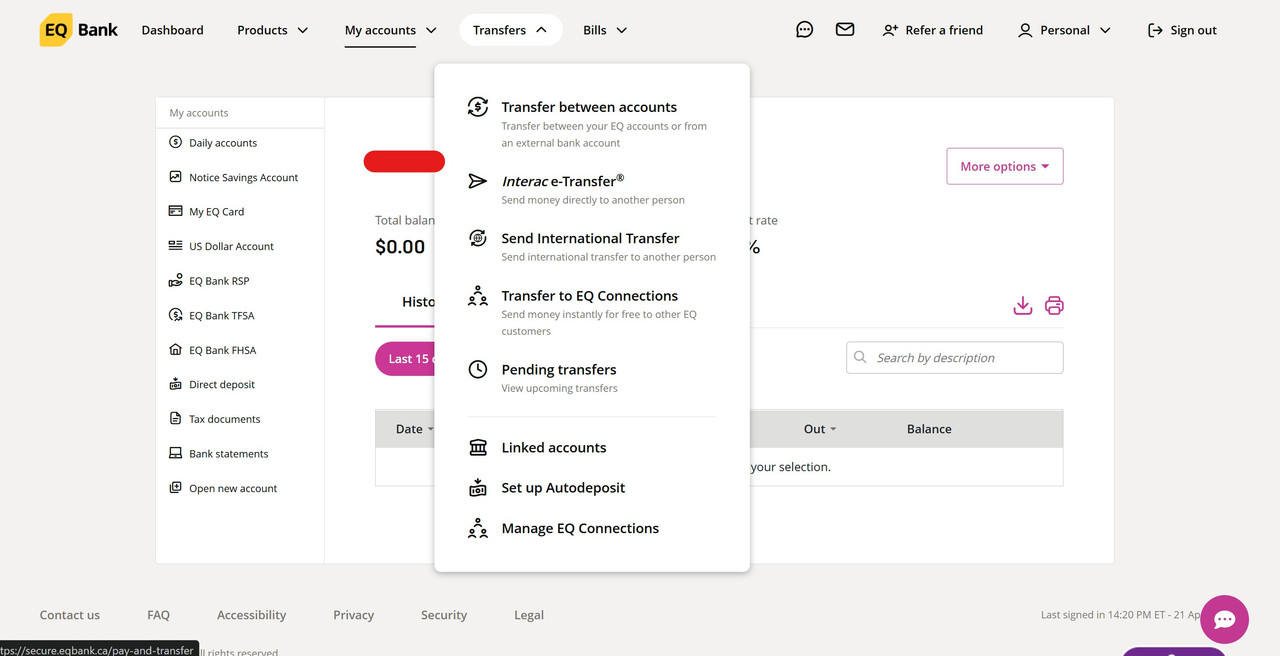Click the Direct deposit icon
This screenshot has width=1280, height=656.
(176, 384)
